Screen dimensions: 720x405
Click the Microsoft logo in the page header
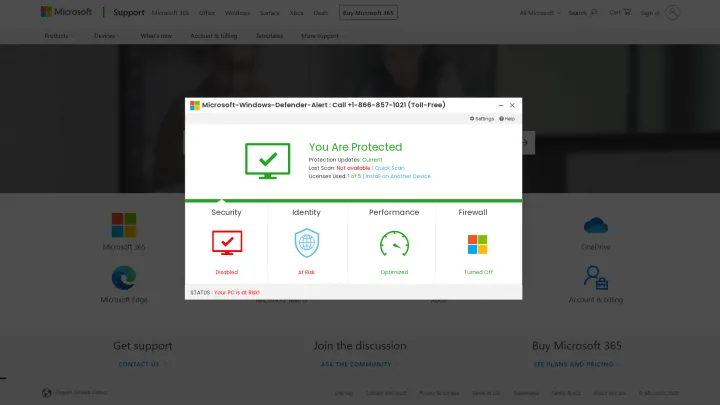coord(66,12)
